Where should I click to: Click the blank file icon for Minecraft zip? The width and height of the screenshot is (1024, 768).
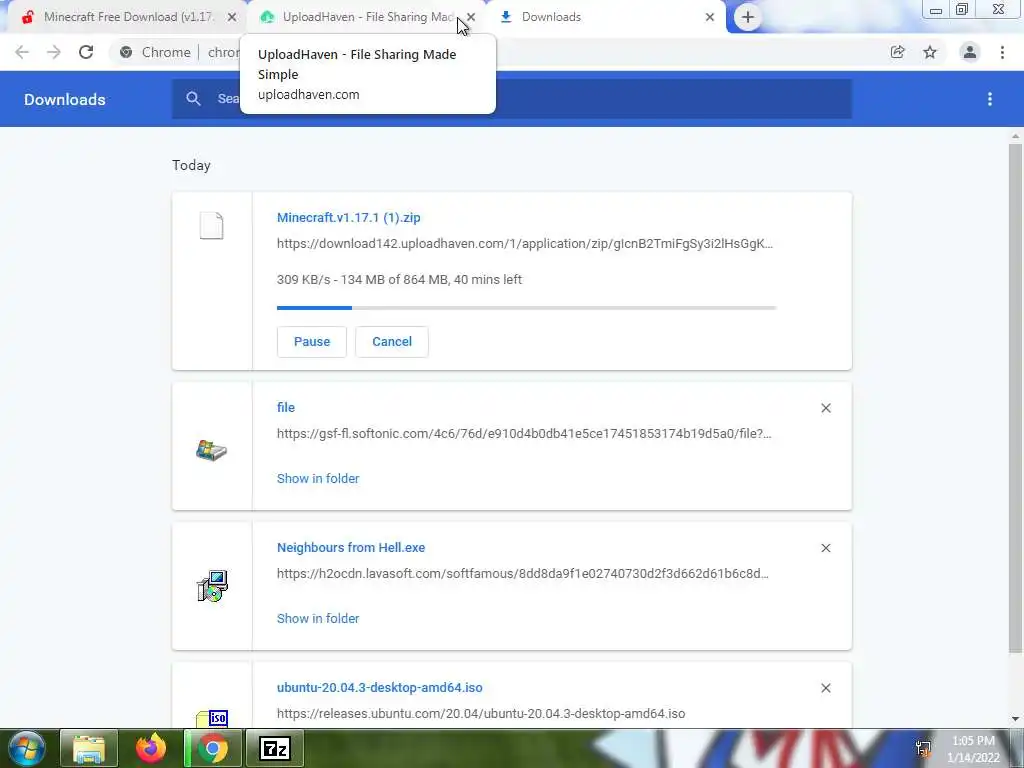click(212, 226)
